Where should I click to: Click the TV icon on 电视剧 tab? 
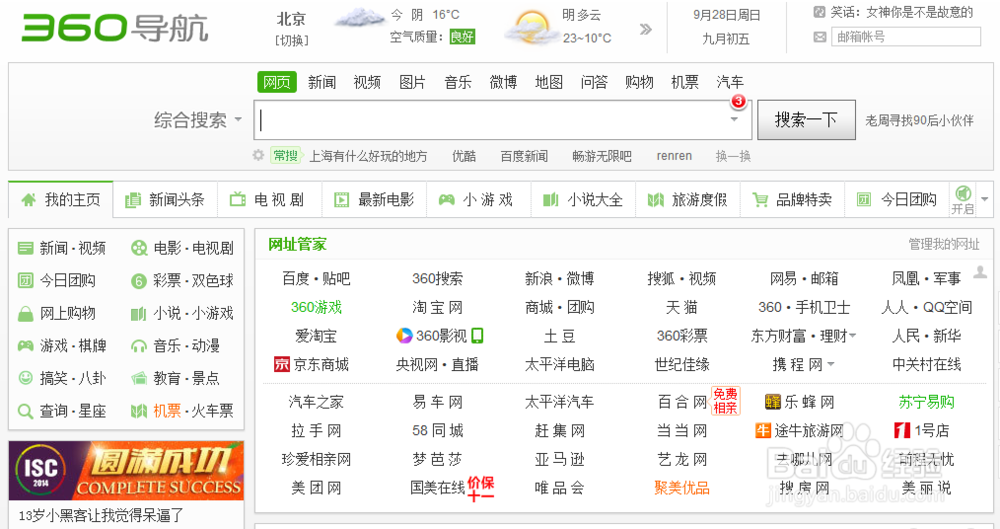[x=237, y=200]
